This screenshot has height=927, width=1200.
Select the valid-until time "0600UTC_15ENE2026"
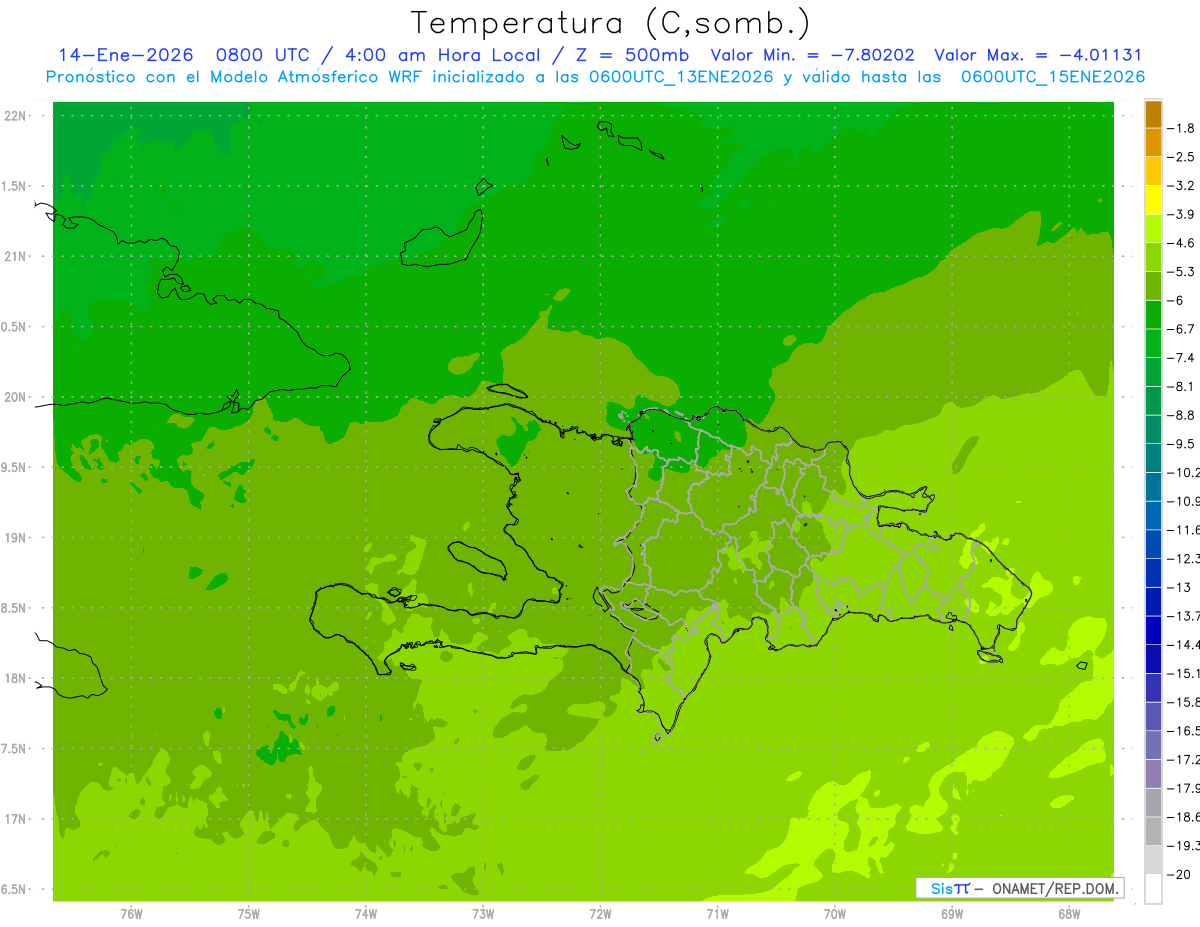coord(1052,77)
